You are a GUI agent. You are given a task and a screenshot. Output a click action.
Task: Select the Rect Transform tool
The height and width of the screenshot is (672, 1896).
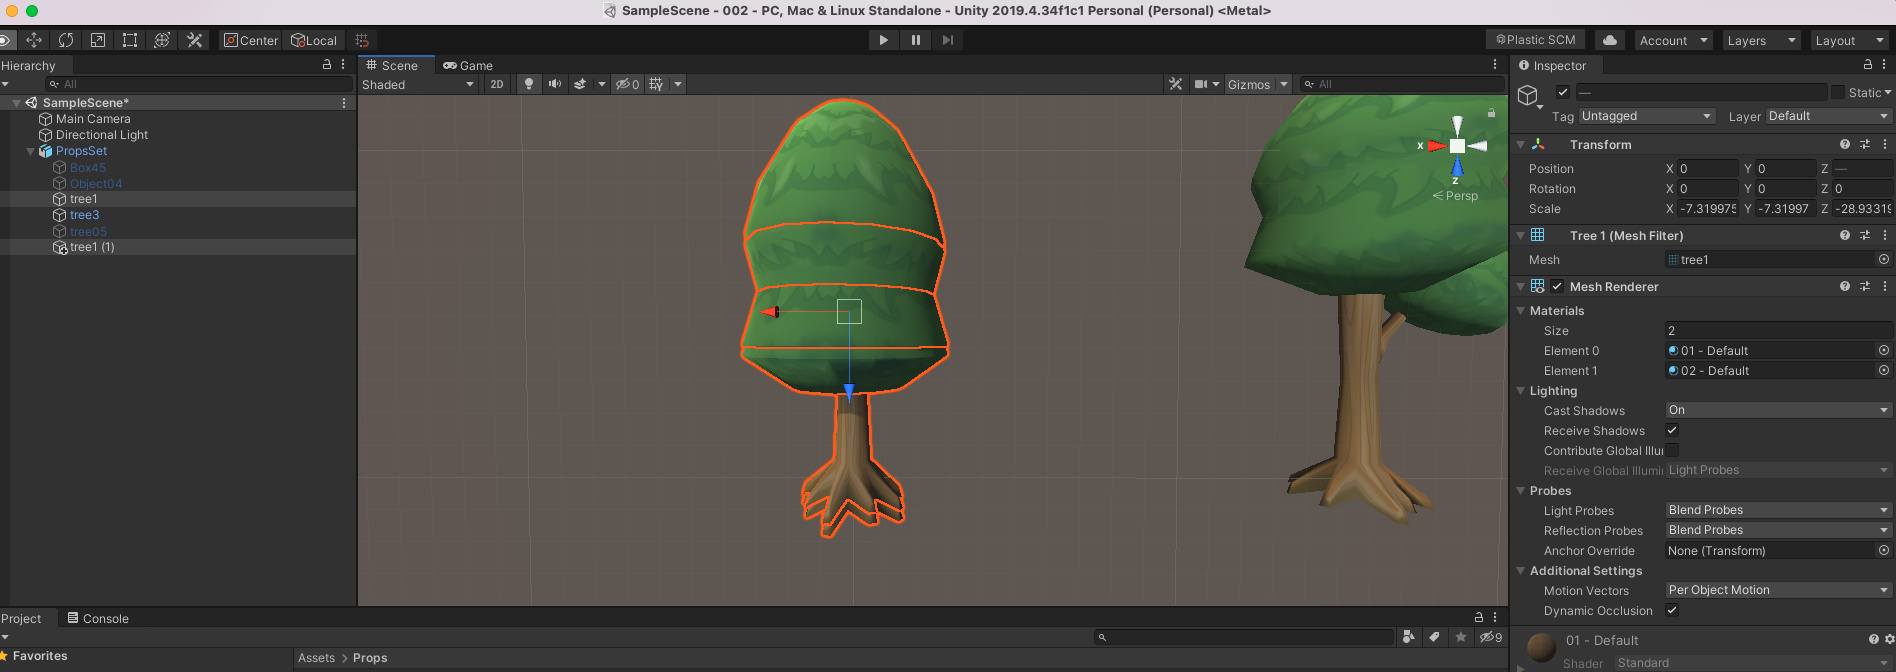(130, 40)
